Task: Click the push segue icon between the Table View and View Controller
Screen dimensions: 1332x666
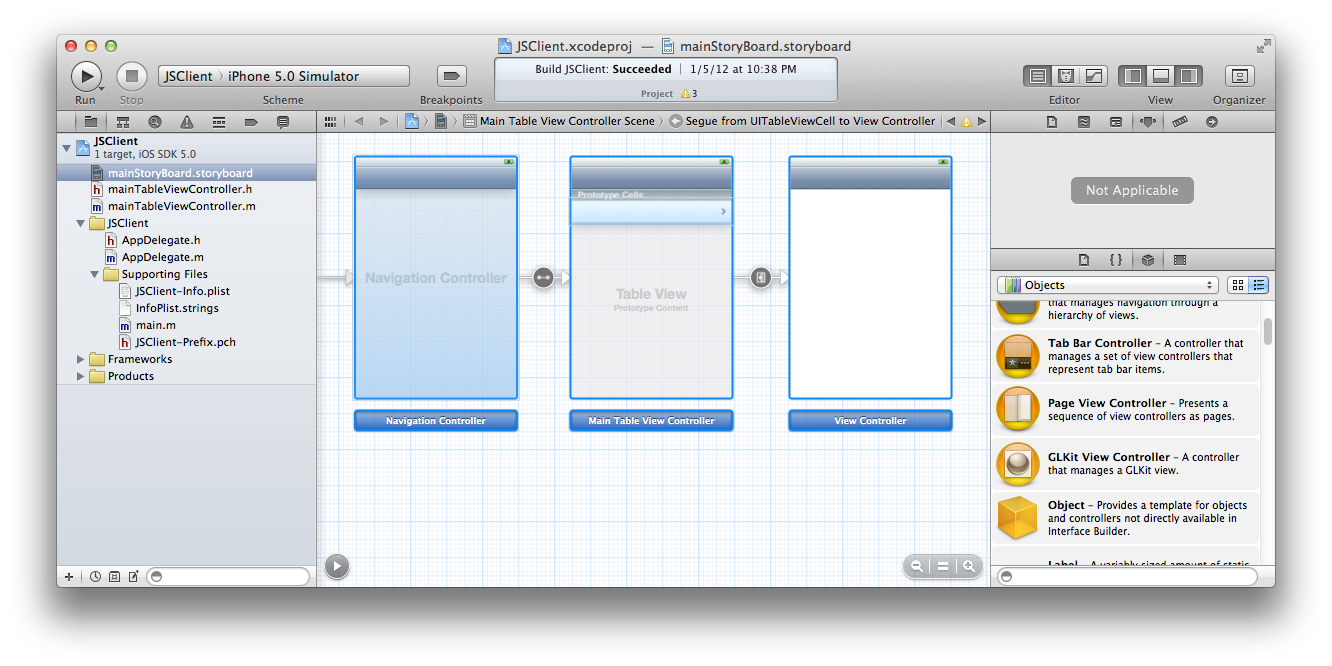Action: (761, 278)
